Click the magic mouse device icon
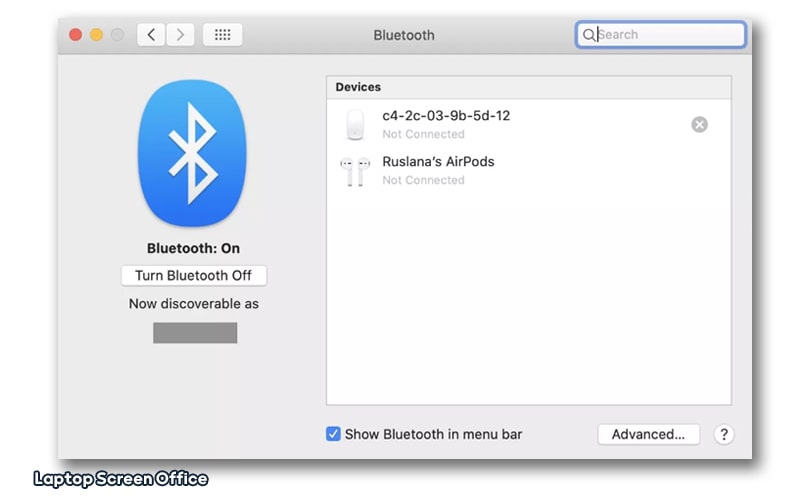 click(355, 124)
